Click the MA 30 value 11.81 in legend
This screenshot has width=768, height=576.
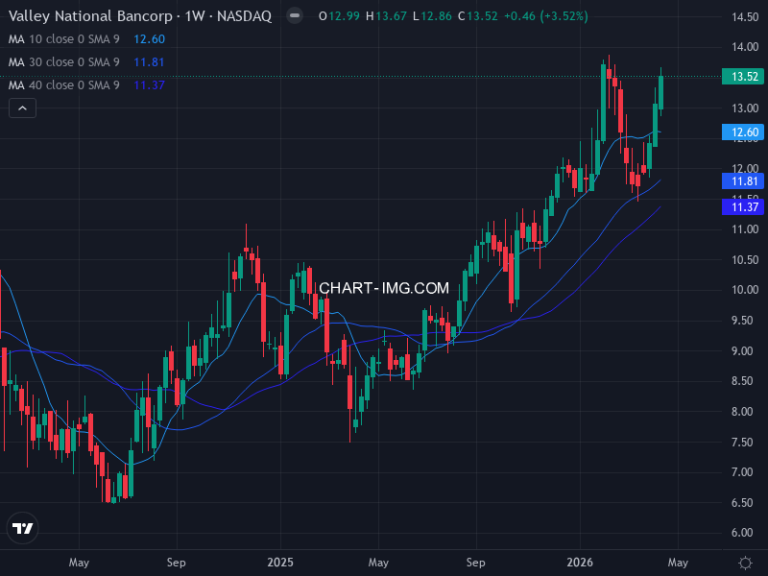[149, 62]
